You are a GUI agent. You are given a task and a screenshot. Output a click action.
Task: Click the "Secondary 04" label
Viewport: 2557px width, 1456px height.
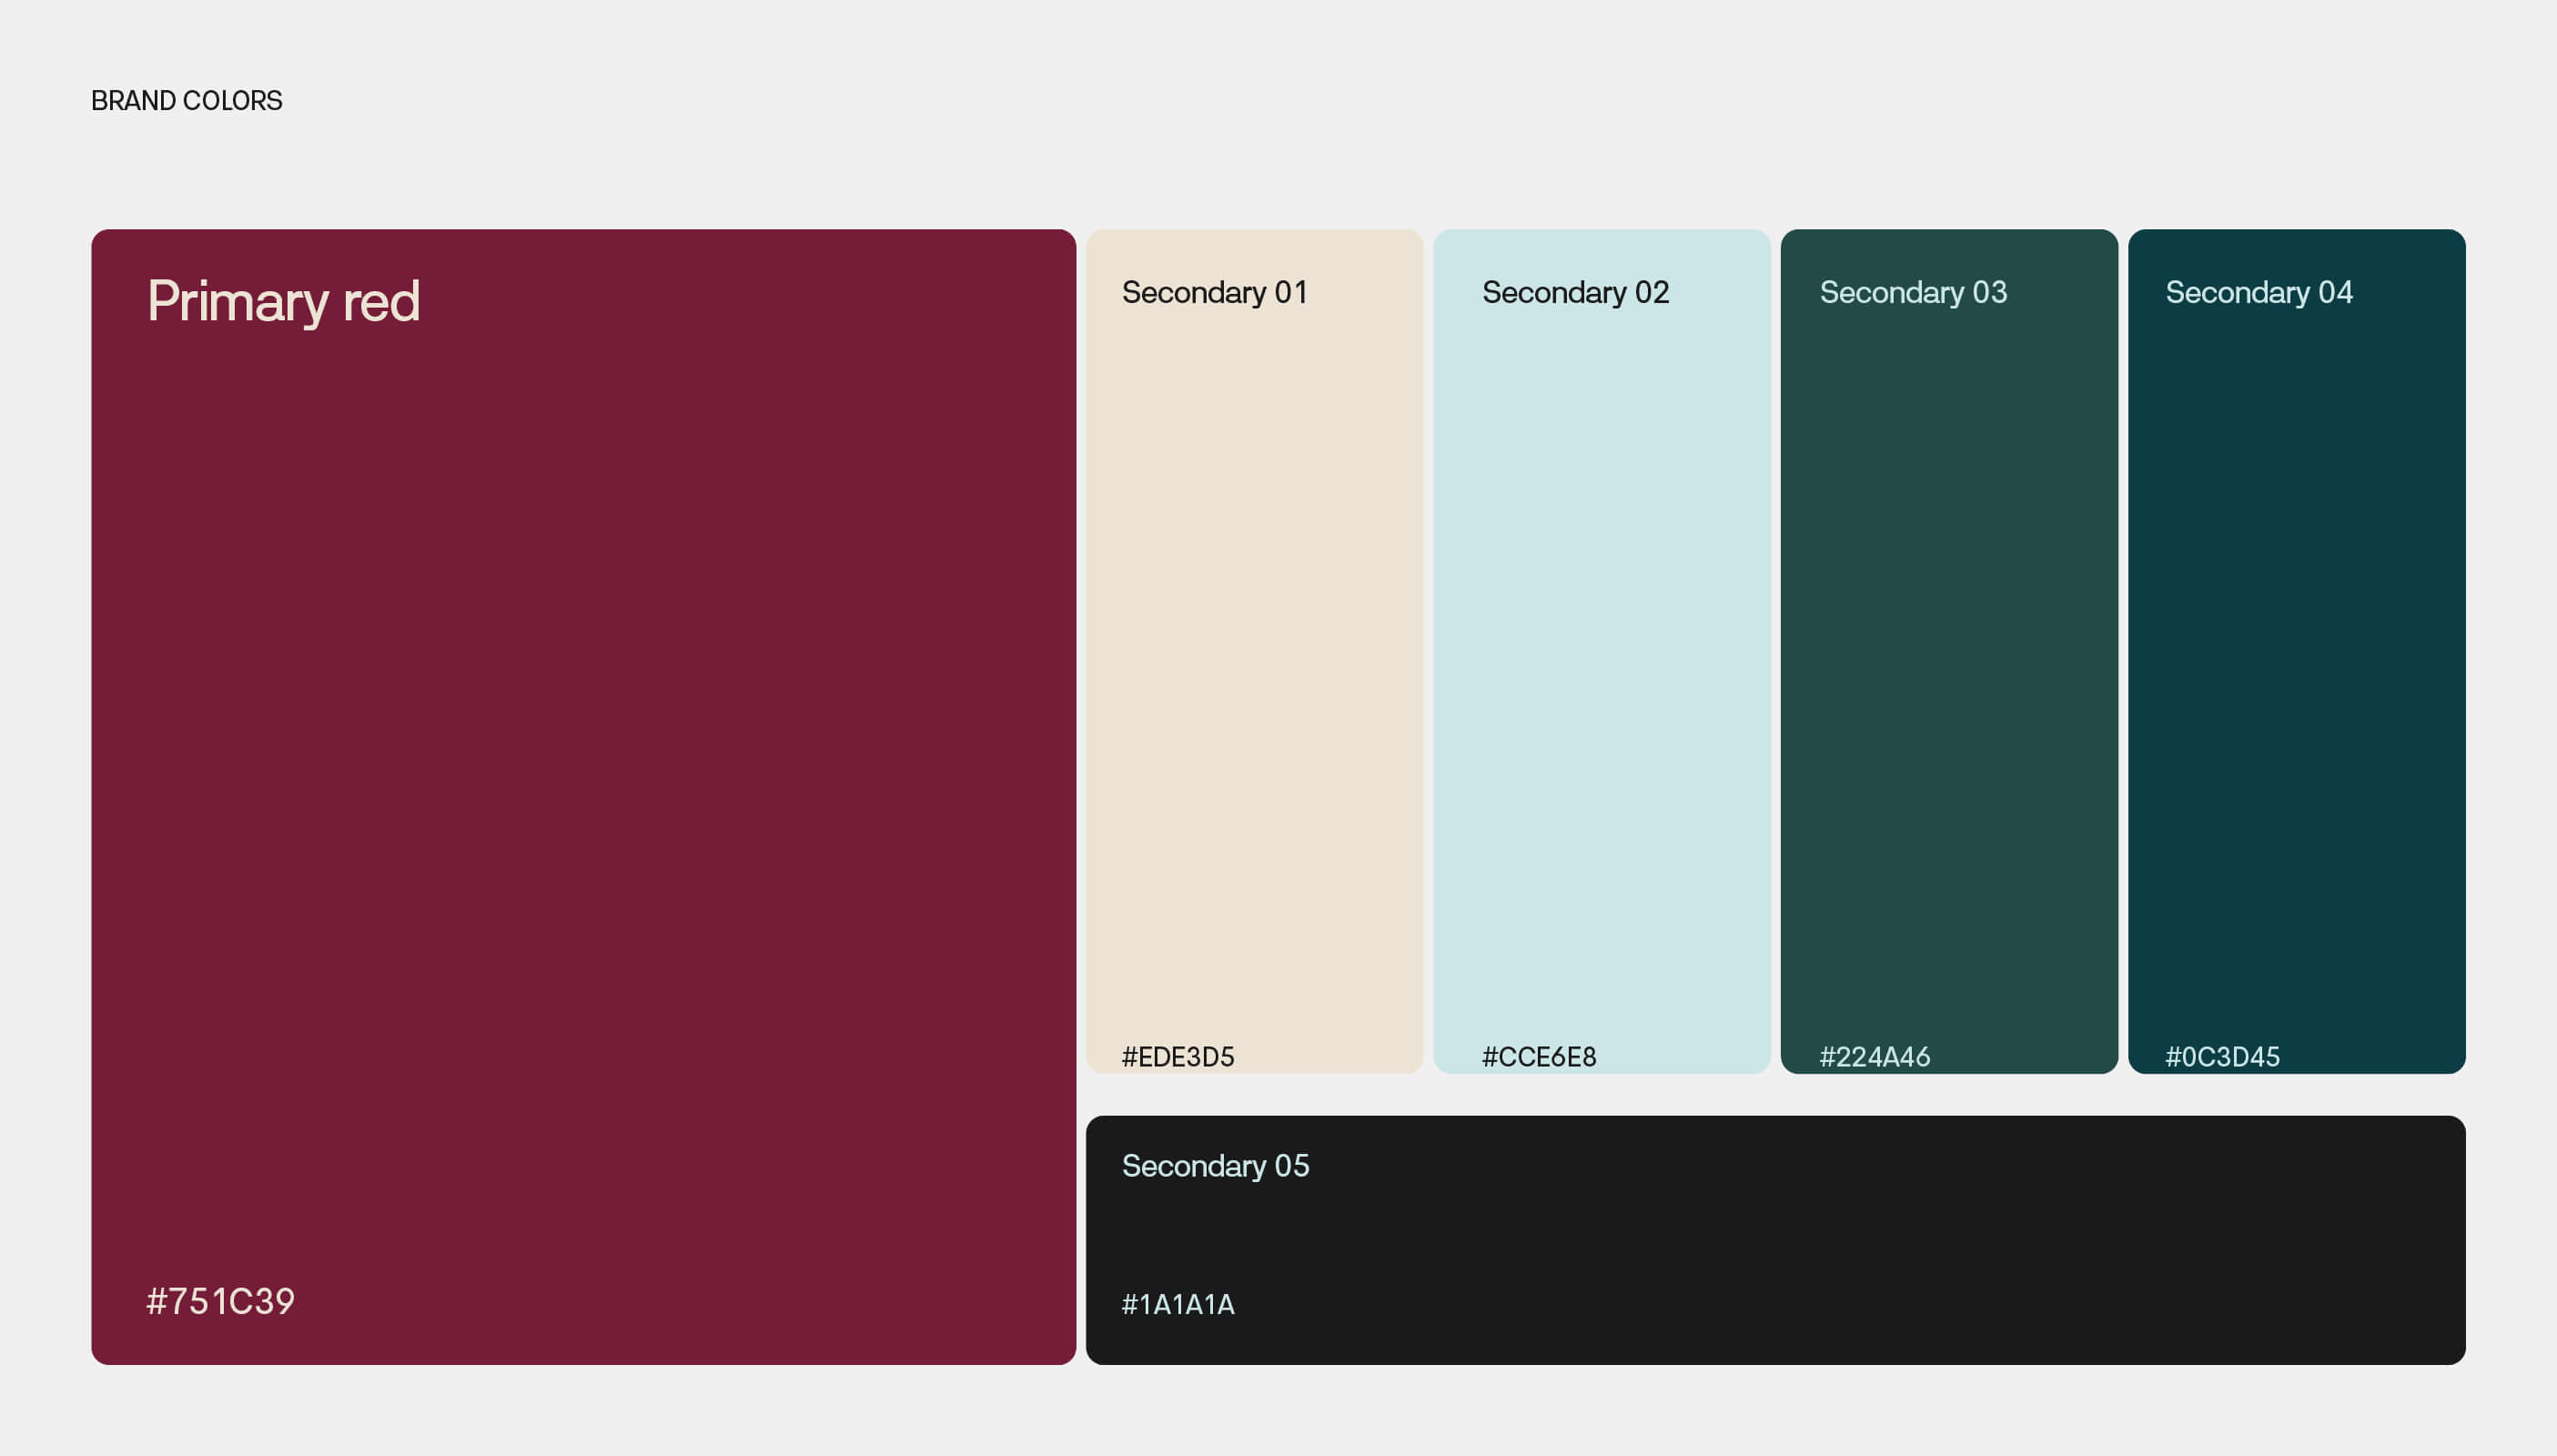pyautogui.click(x=2259, y=293)
